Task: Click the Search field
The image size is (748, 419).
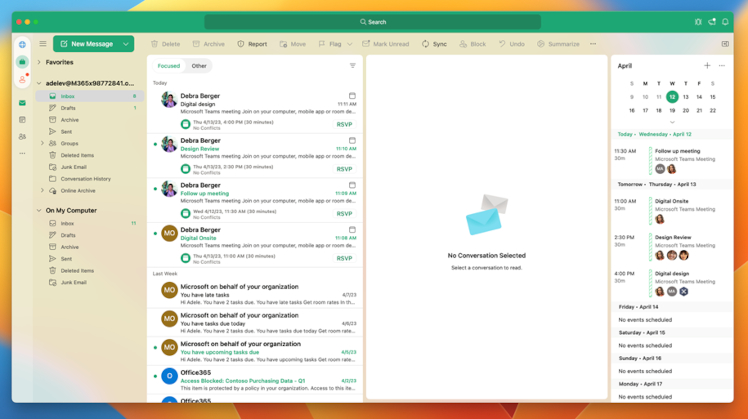Action: pos(373,22)
